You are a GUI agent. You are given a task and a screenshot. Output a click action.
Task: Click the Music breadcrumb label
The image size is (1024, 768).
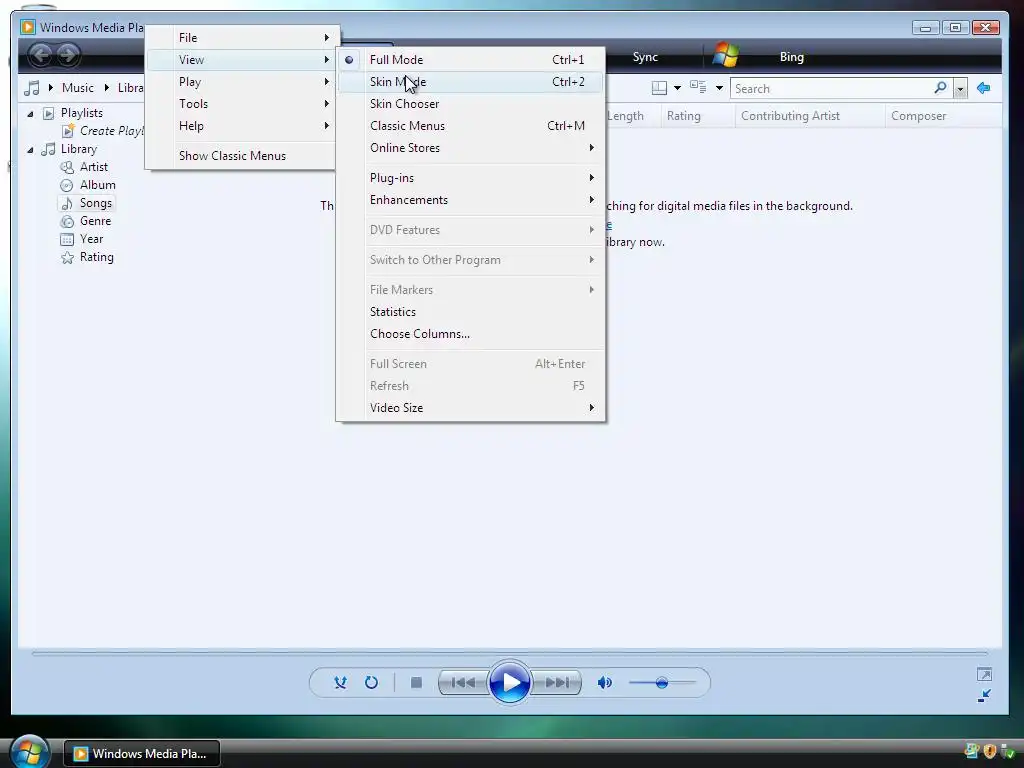78,88
